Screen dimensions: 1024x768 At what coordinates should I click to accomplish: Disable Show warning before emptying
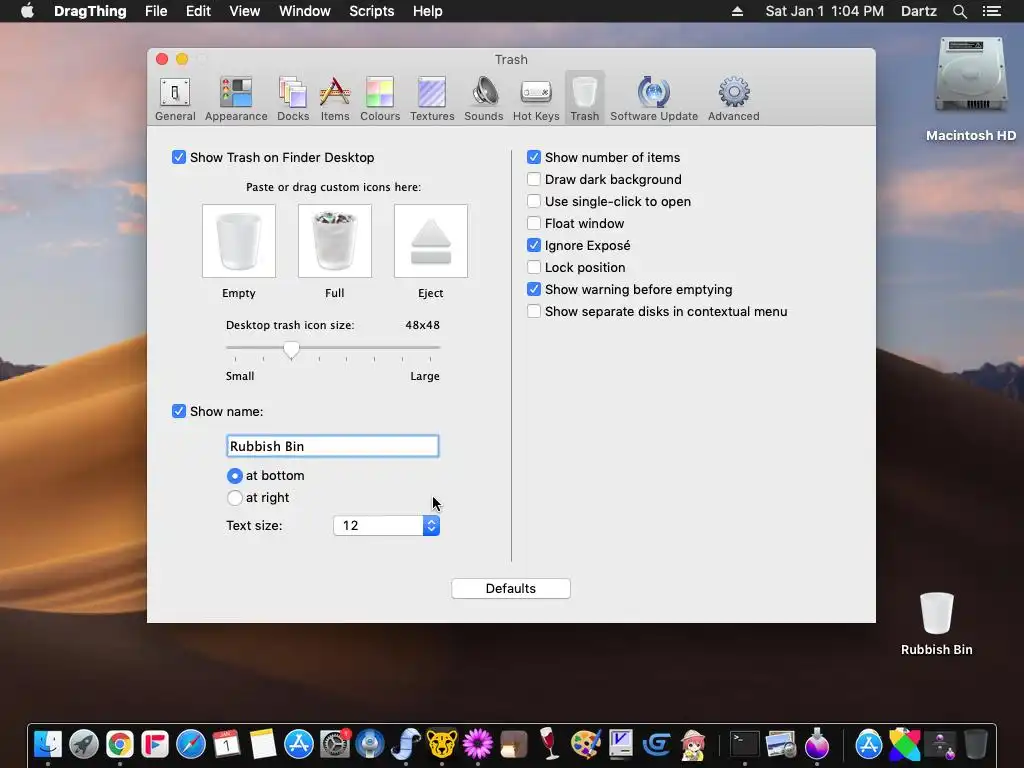534,289
